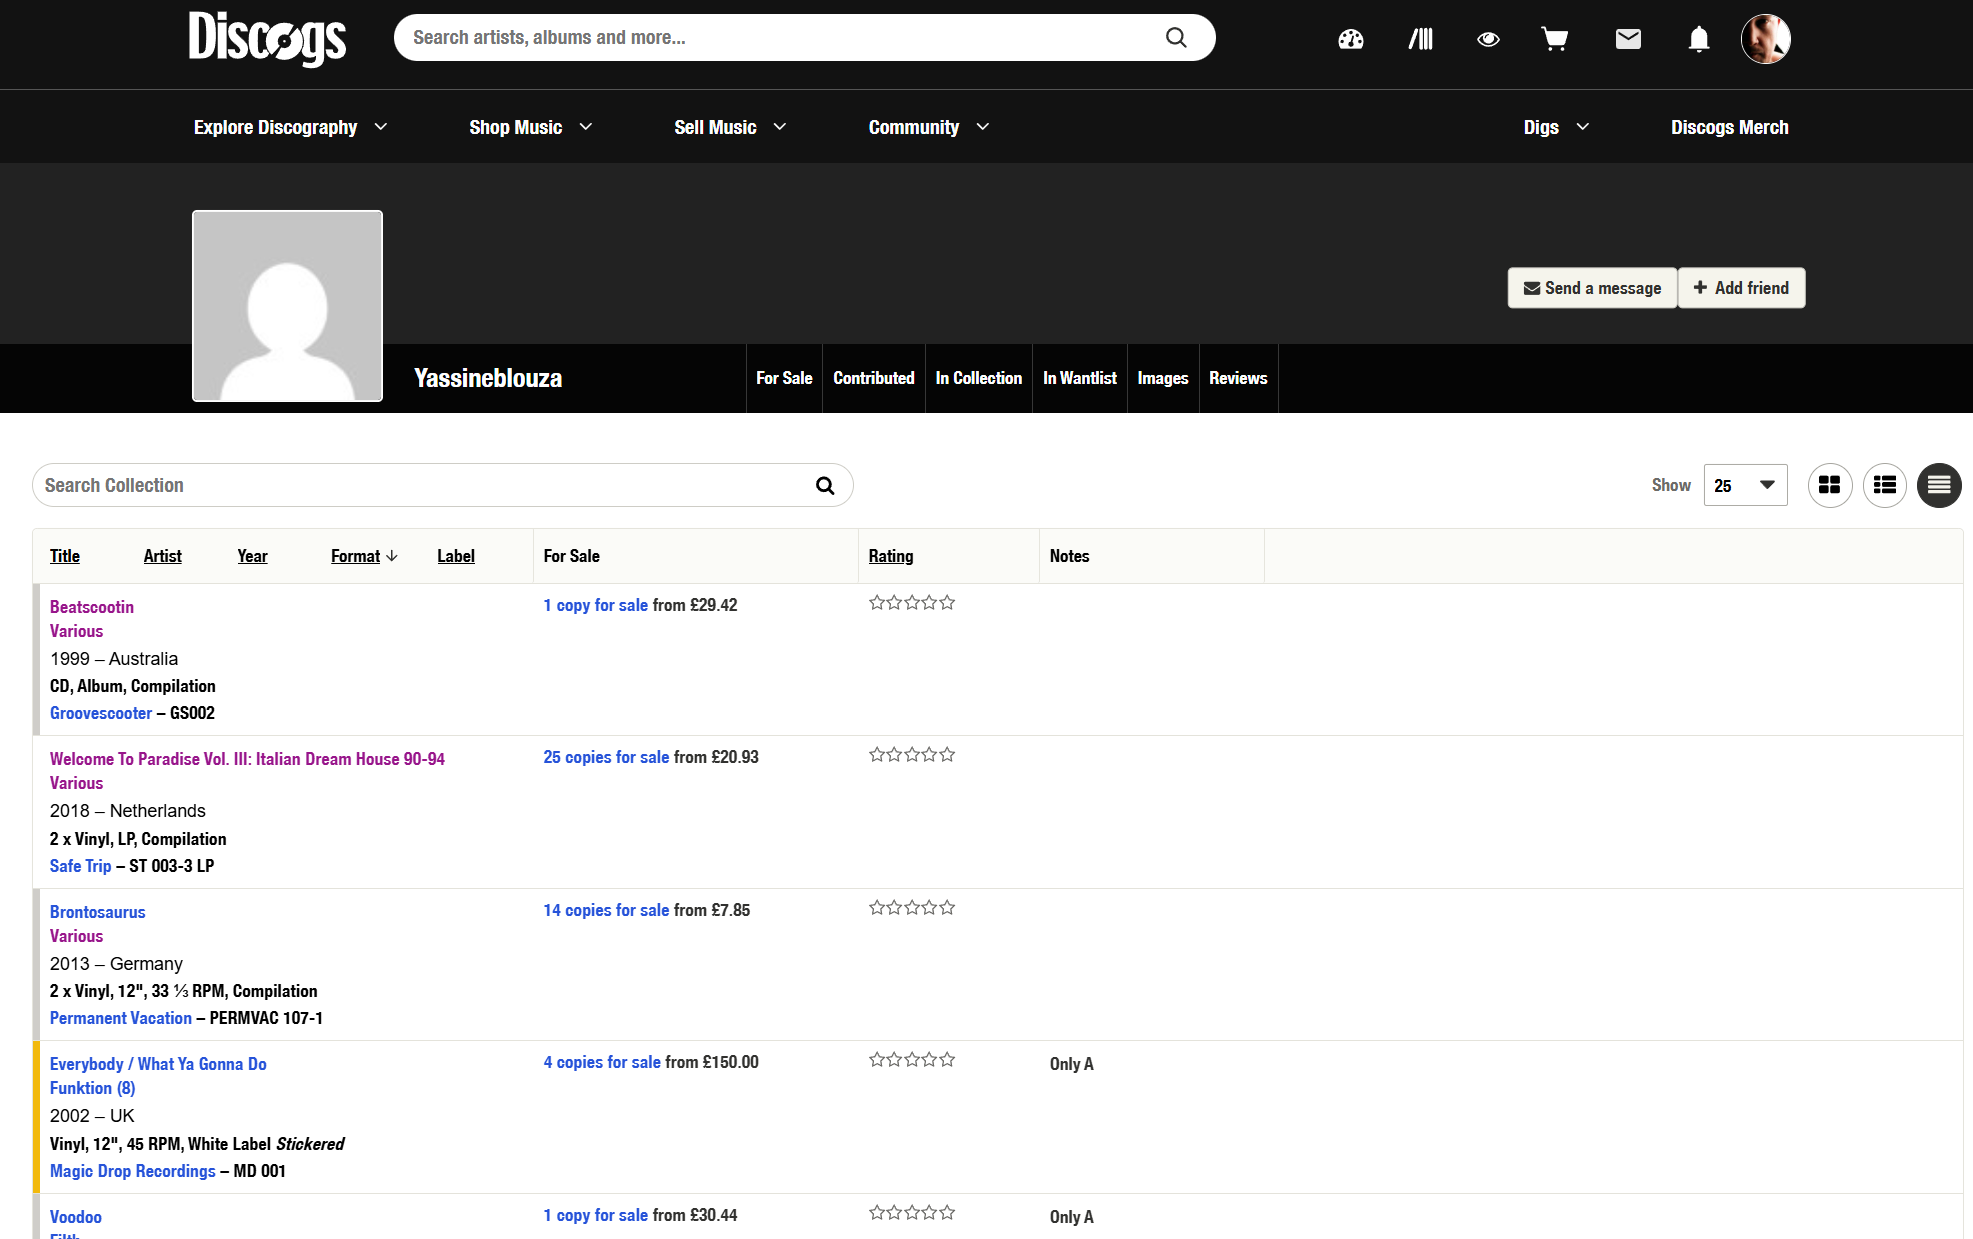Rate Brontosaurus using its stars
Viewport: 1973px width, 1239px height.
(x=912, y=908)
